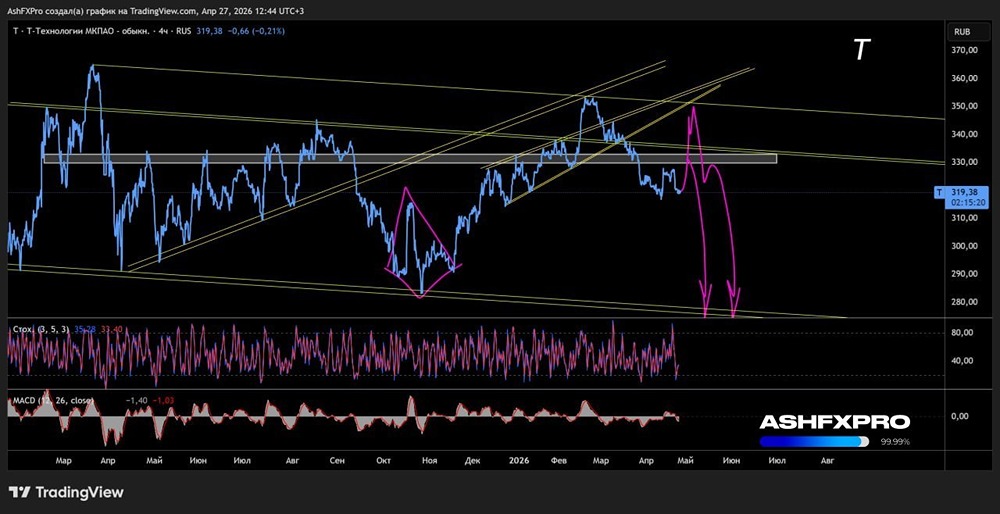Click the Авг label right before Сен

pos(293,459)
